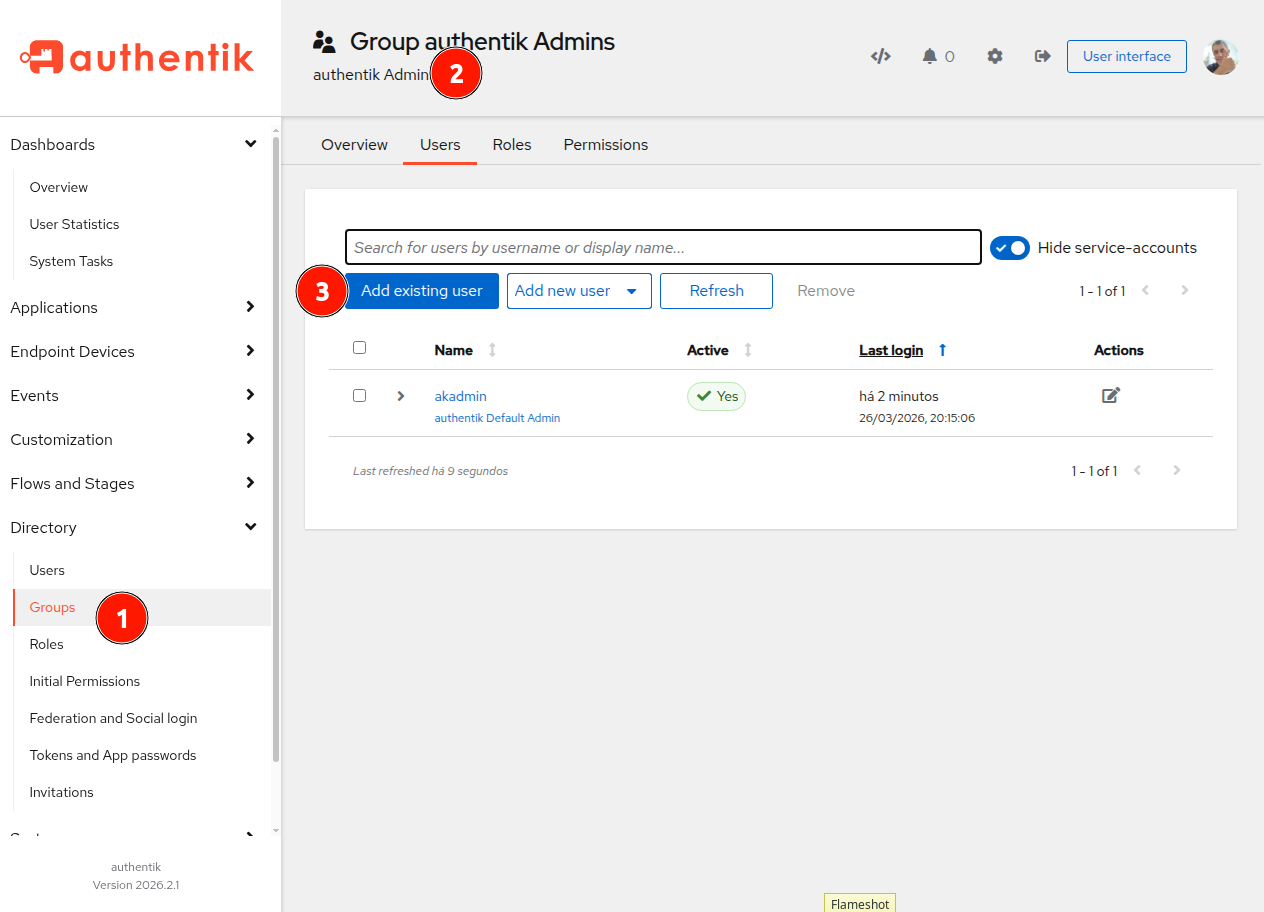The width and height of the screenshot is (1264, 912).
Task: Select the akadmin row checkbox
Action: pos(360,395)
